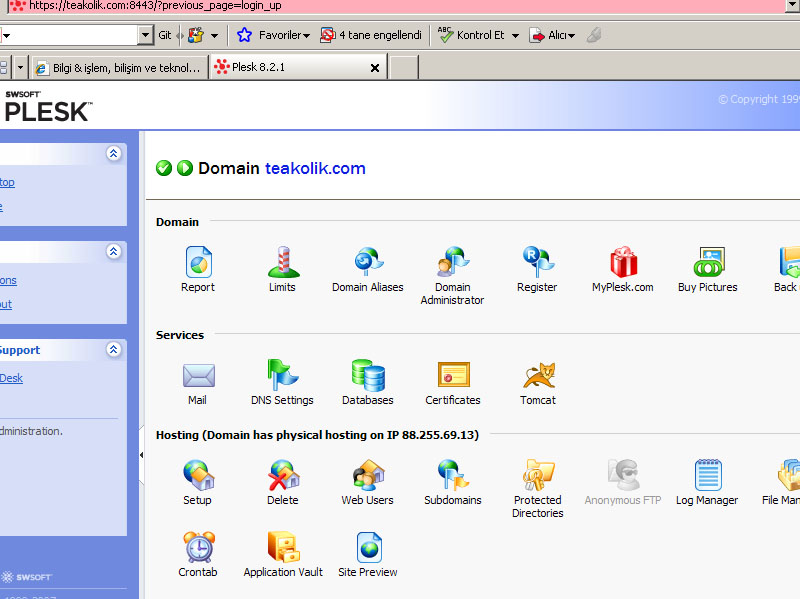800x599 pixels.
Task: Open Web Users
Action: point(368,475)
